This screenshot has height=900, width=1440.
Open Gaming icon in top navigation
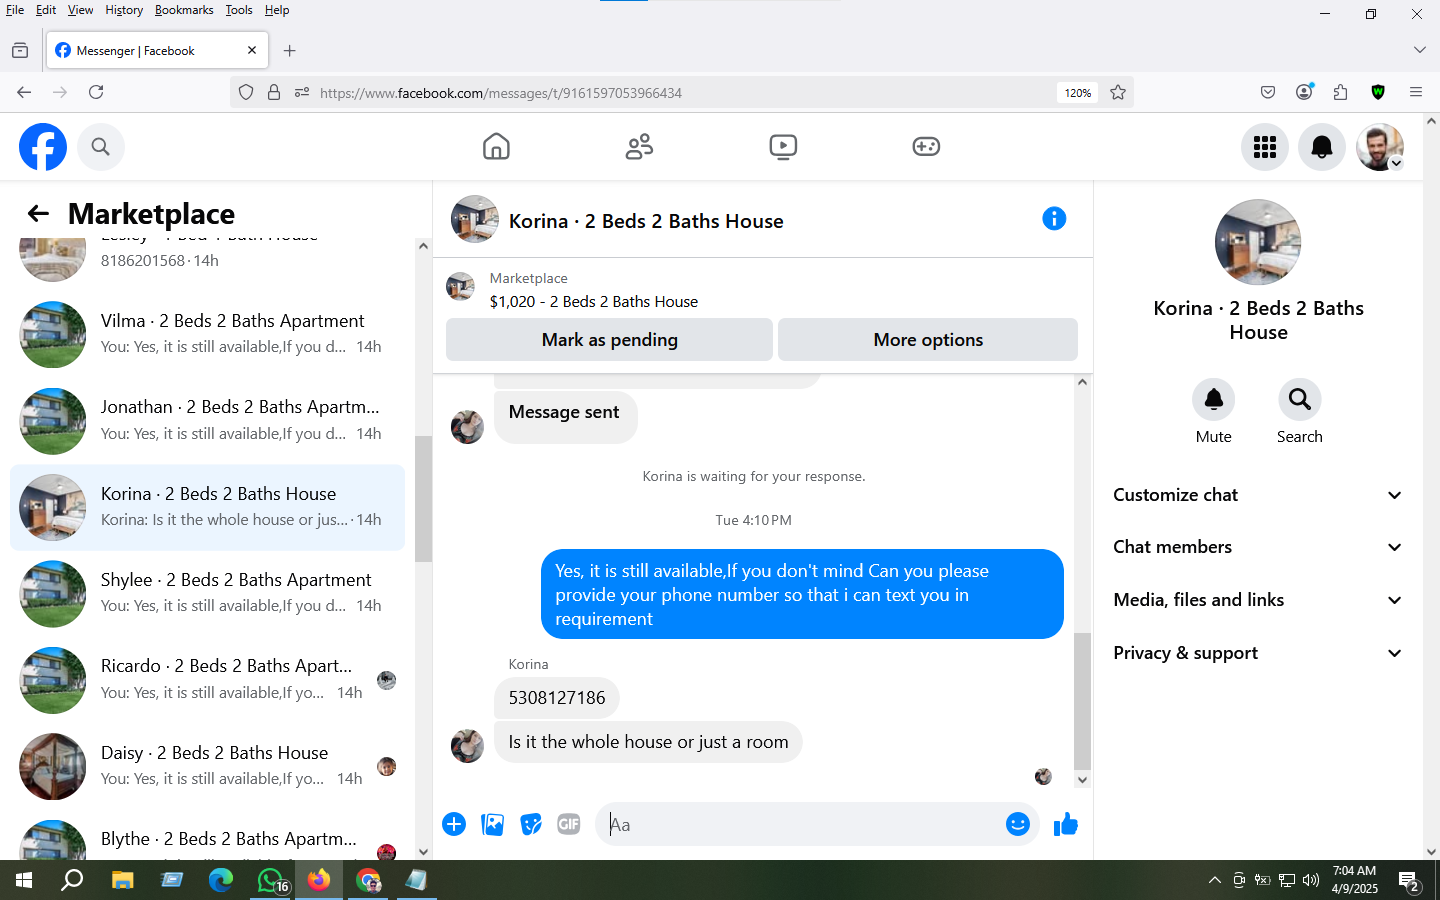926,147
